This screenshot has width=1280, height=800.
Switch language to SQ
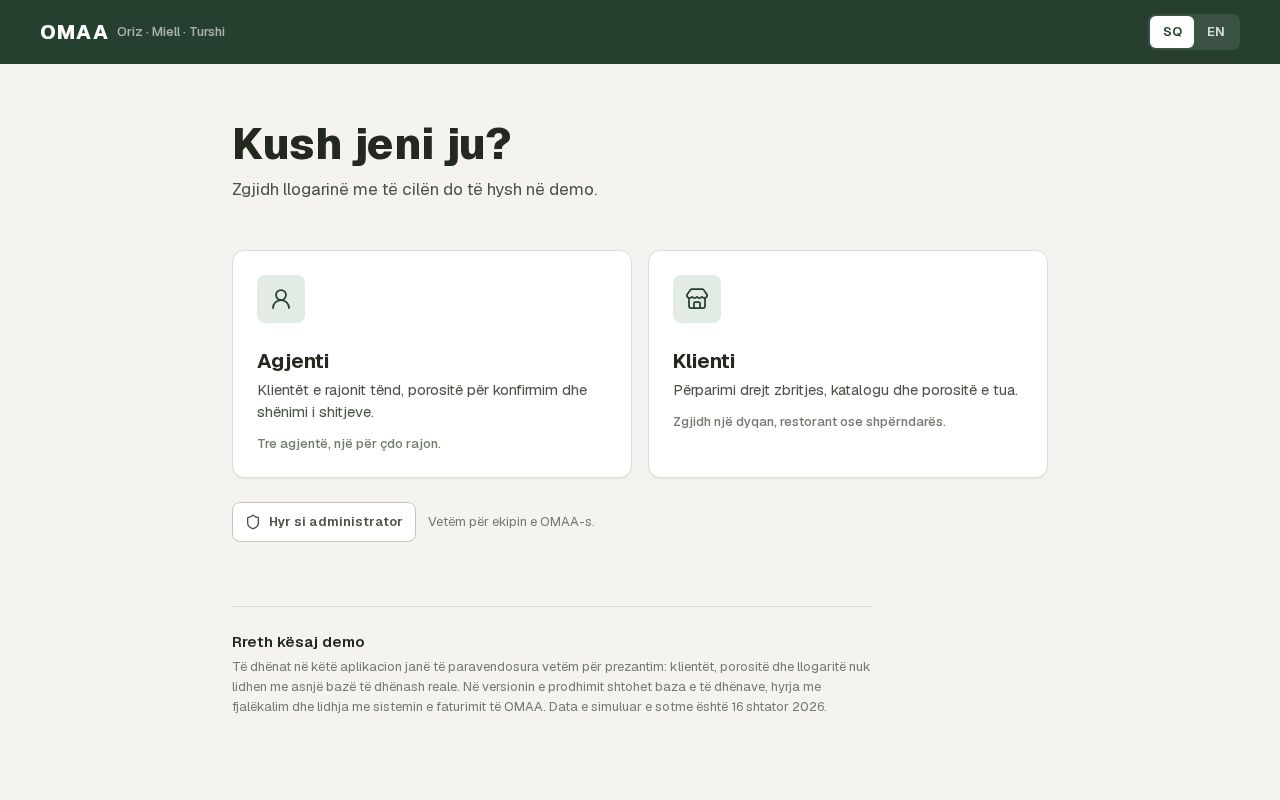click(1172, 32)
